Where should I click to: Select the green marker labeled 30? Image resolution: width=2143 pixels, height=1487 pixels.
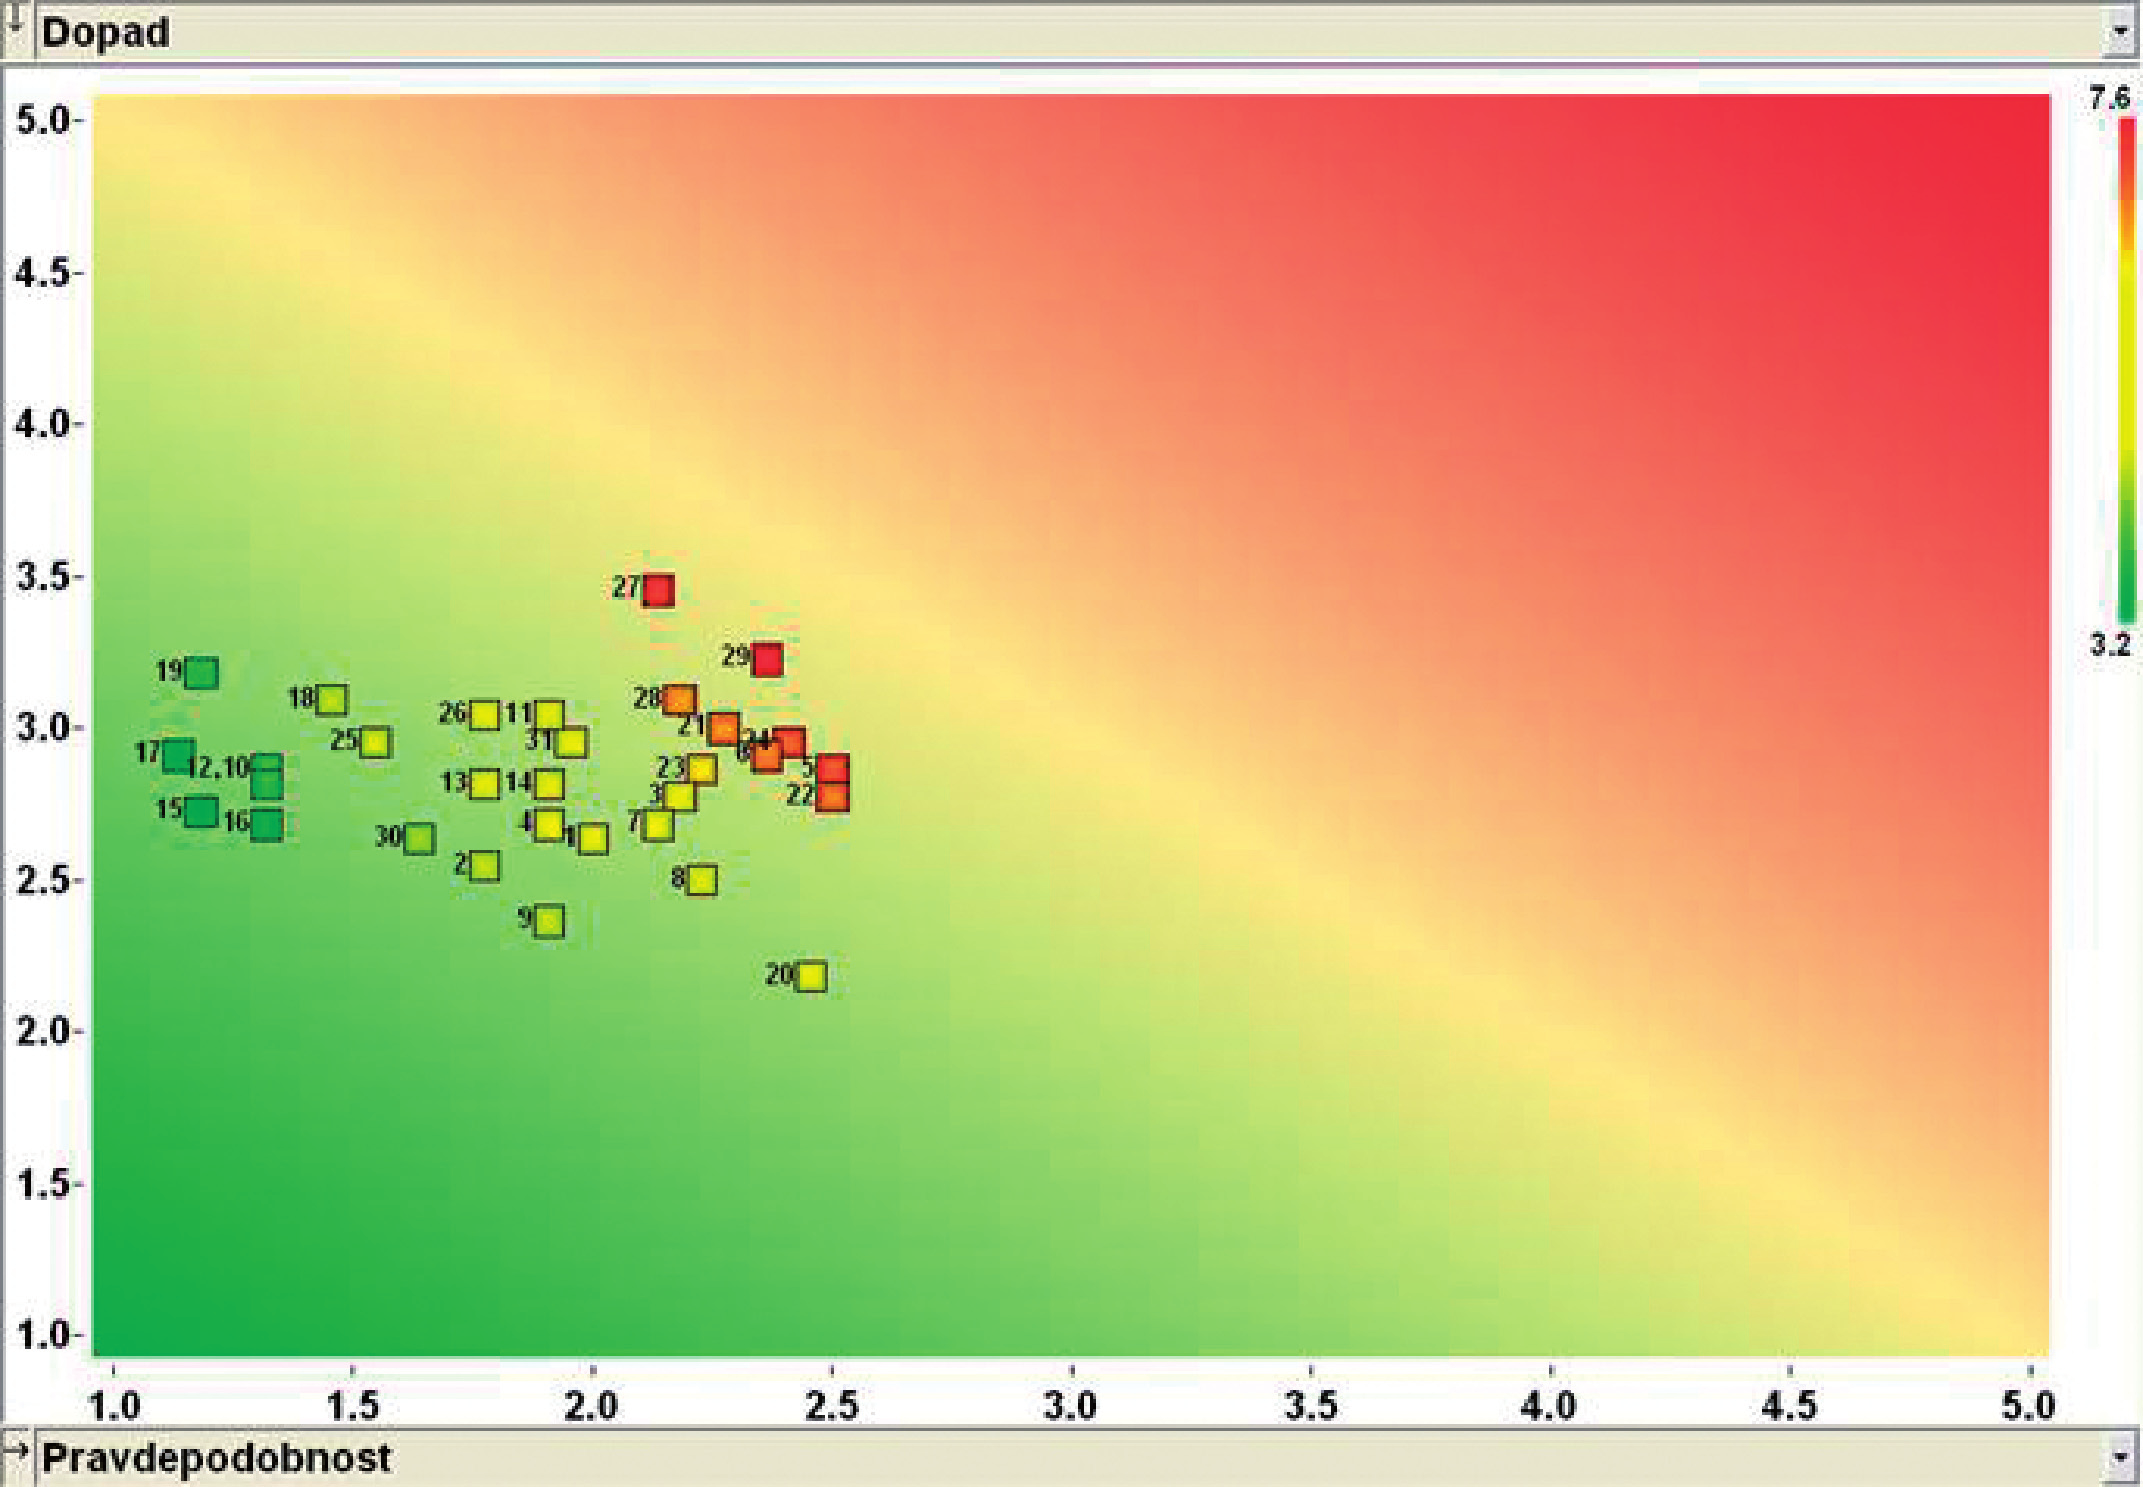click(x=419, y=838)
